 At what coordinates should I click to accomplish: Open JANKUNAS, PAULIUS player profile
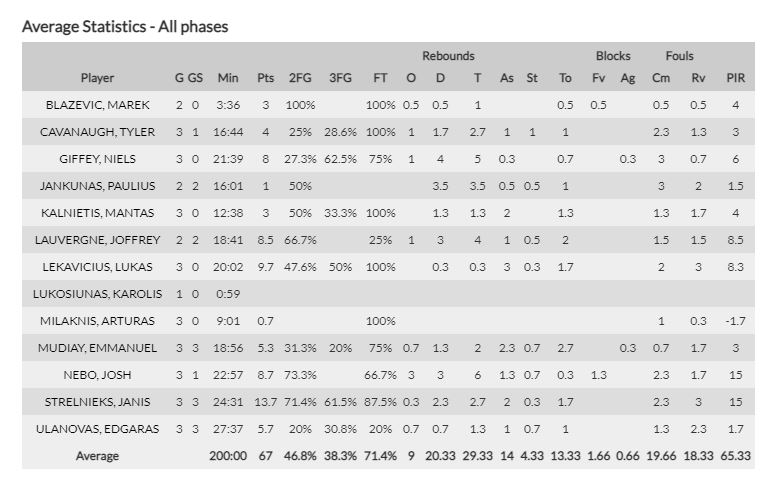pyautogui.click(x=97, y=186)
